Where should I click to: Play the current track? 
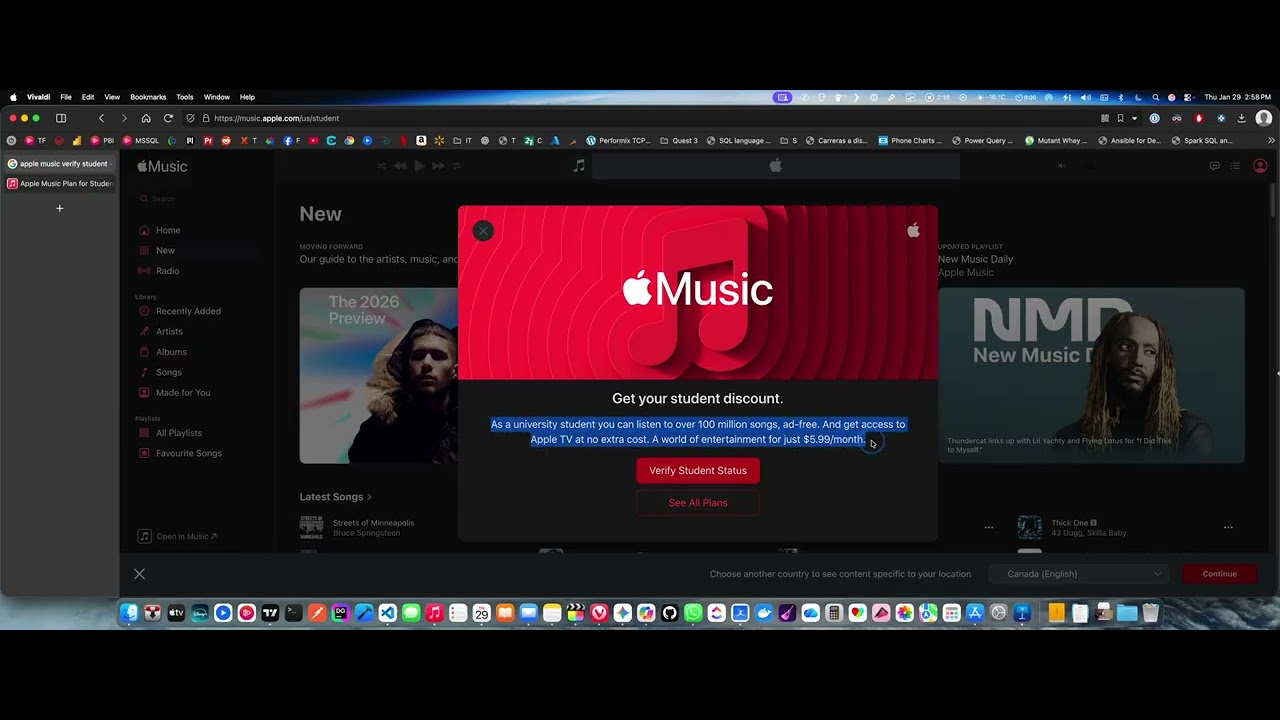[419, 166]
